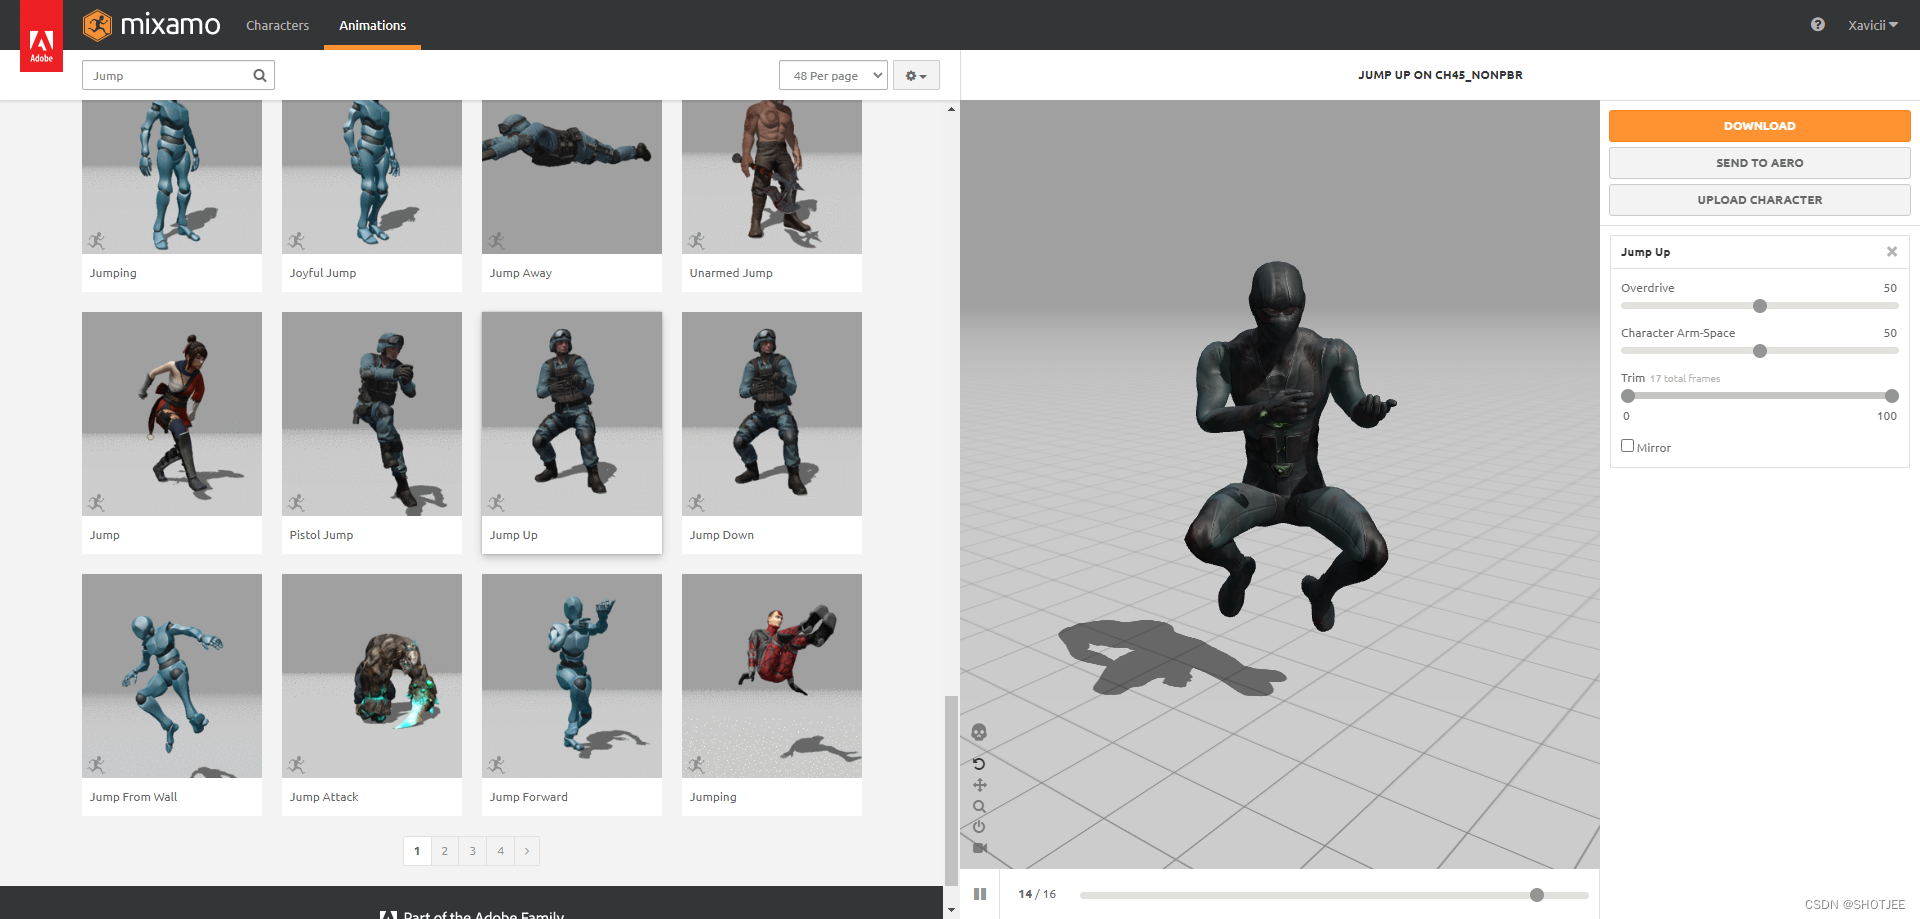Image resolution: width=1920 pixels, height=919 pixels.
Task: Adjust the Overdrive slider handle
Action: [1760, 306]
